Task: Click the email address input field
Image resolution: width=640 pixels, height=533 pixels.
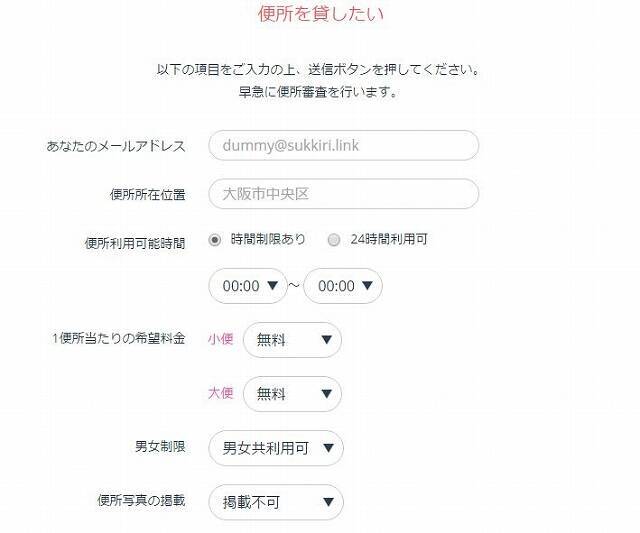Action: 343,145
